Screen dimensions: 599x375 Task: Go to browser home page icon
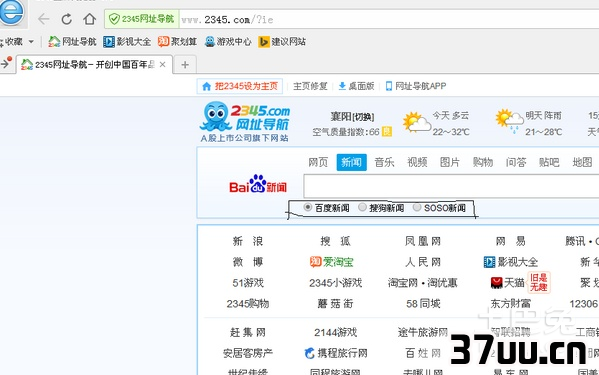pyautogui.click(x=89, y=19)
